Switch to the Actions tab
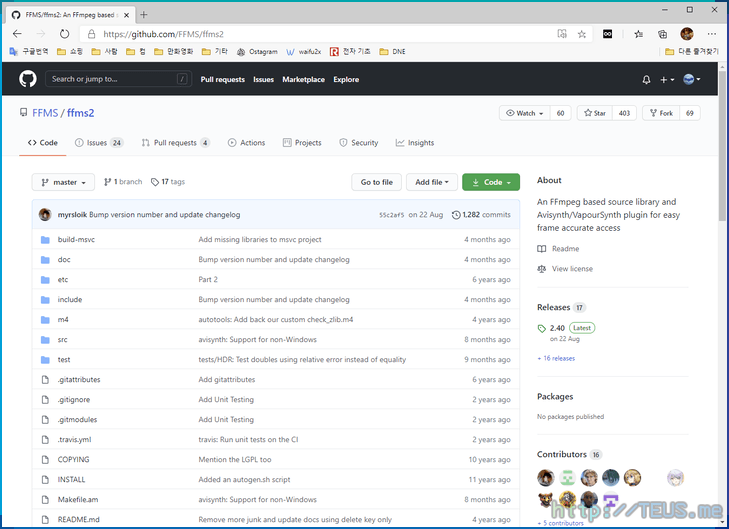729x529 pixels. pyautogui.click(x=246, y=143)
